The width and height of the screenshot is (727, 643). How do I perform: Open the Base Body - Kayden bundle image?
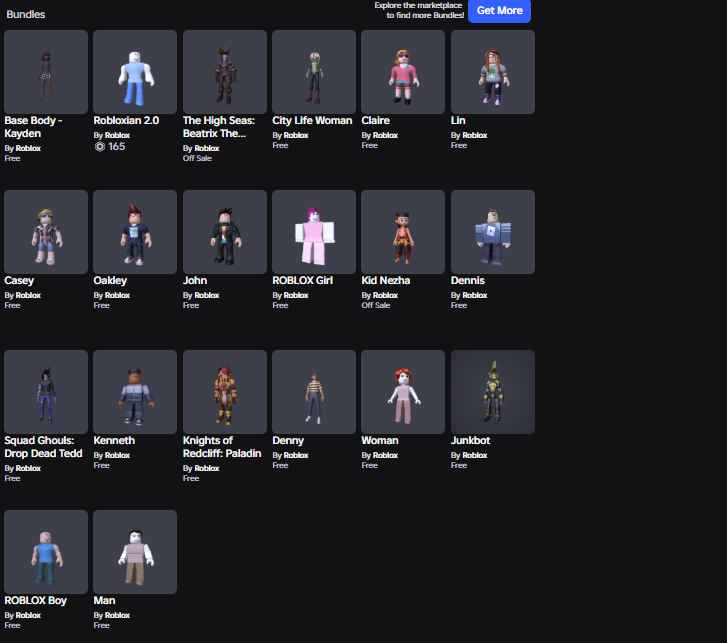pyautogui.click(x=46, y=72)
